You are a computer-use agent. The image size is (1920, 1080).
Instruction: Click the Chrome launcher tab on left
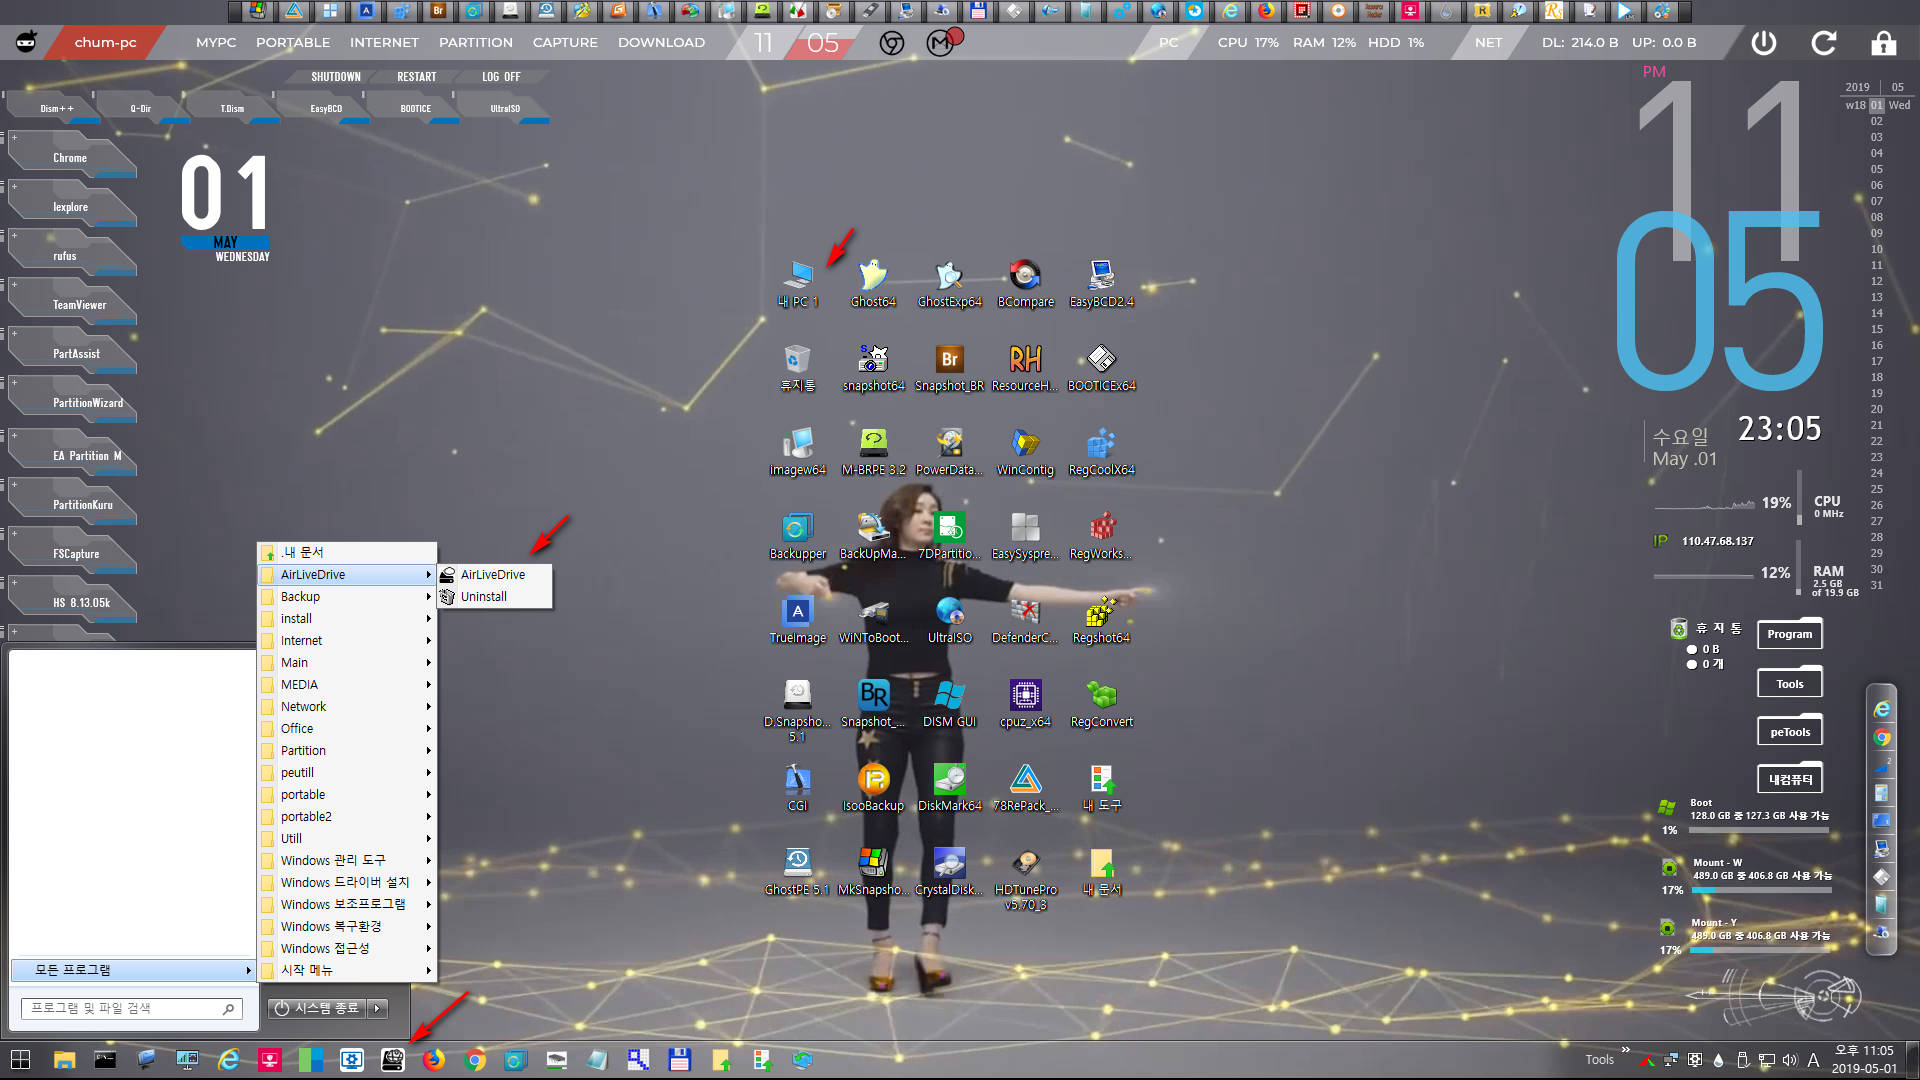pyautogui.click(x=70, y=158)
